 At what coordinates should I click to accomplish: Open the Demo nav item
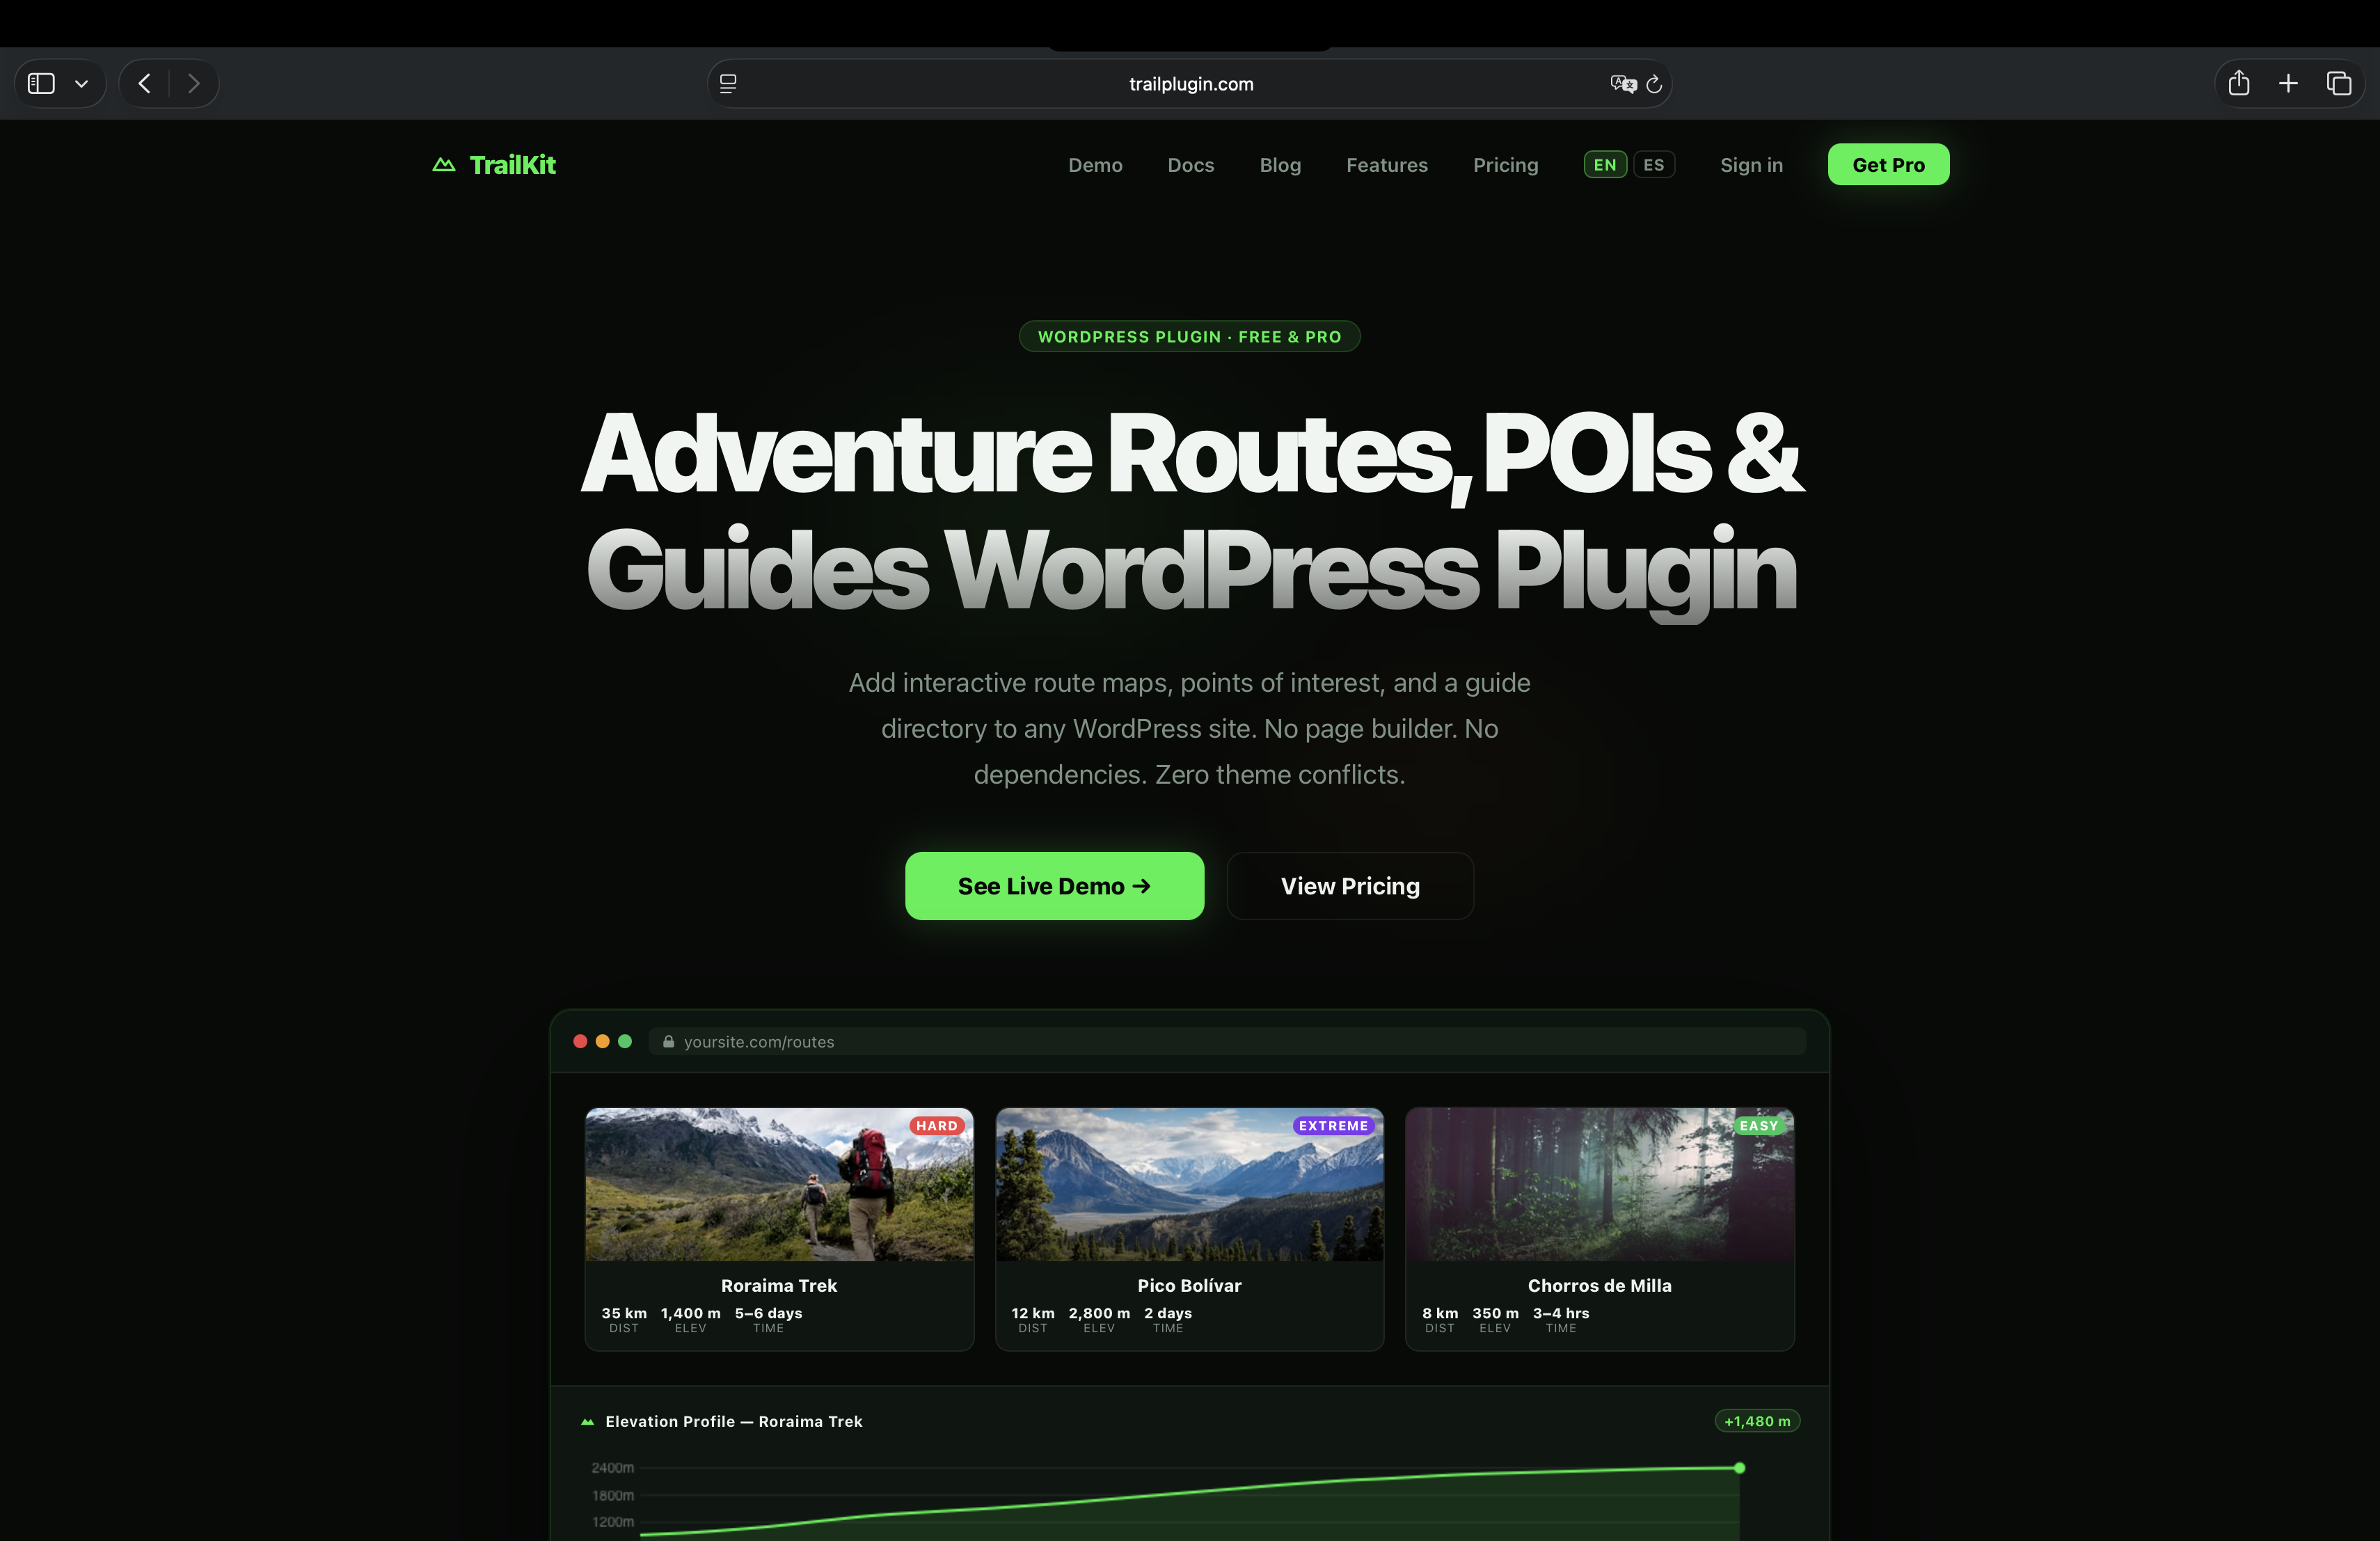(x=1095, y=165)
